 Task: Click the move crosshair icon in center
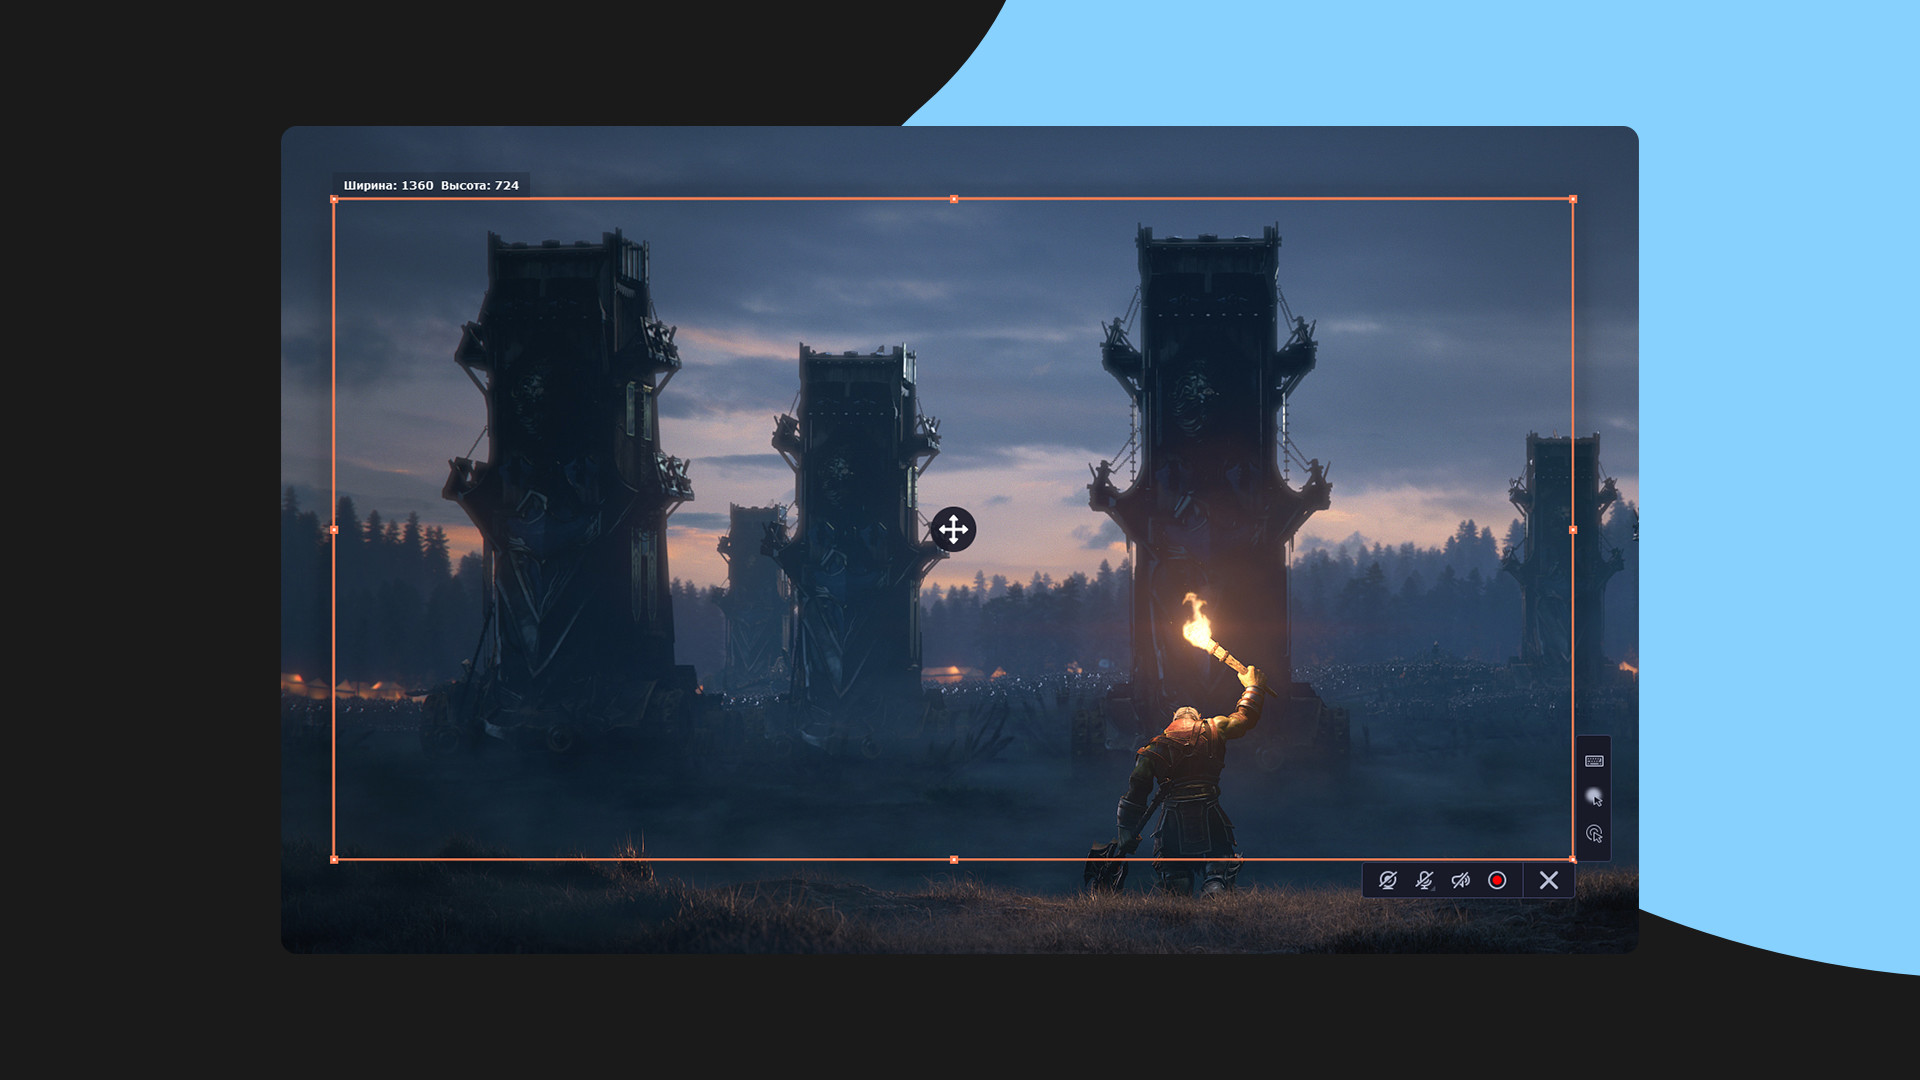[x=953, y=529]
